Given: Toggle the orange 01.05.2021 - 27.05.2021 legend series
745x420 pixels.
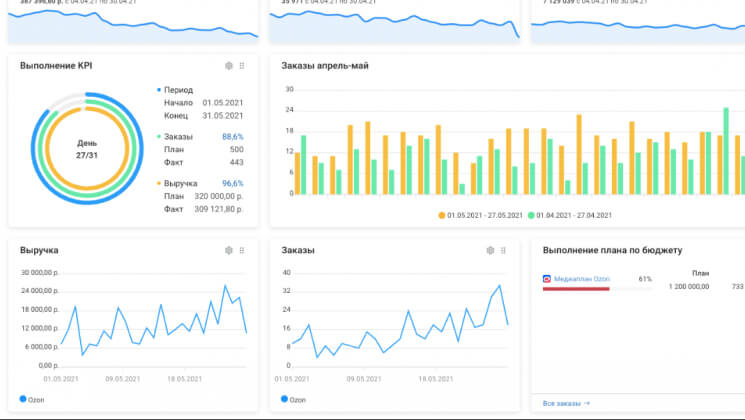Looking at the screenshot, I should (480, 215).
